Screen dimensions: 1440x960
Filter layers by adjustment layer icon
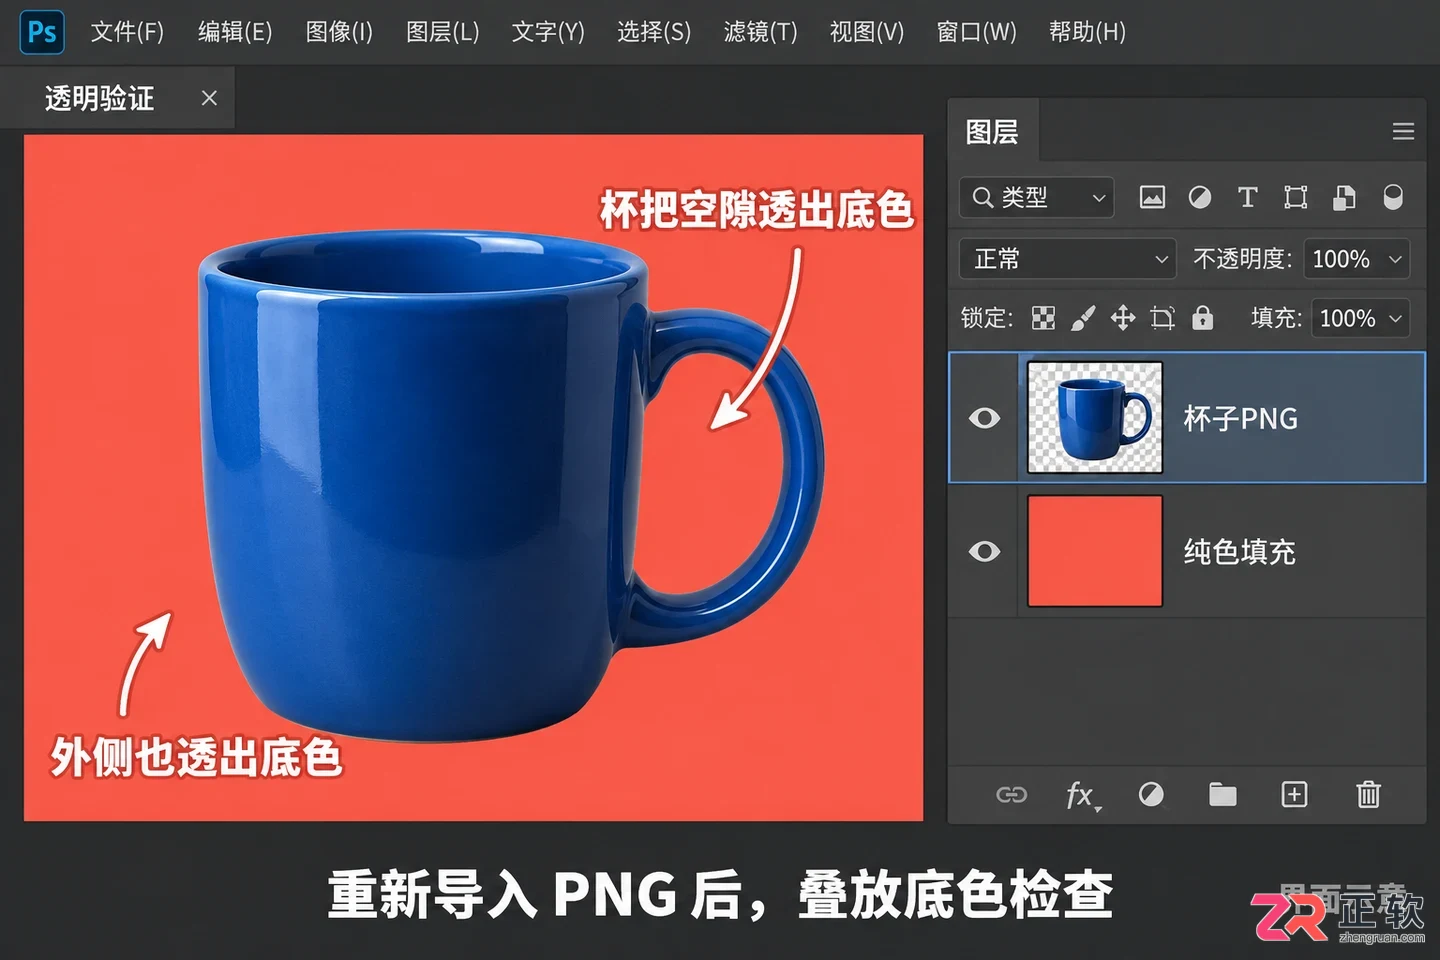click(x=1200, y=197)
